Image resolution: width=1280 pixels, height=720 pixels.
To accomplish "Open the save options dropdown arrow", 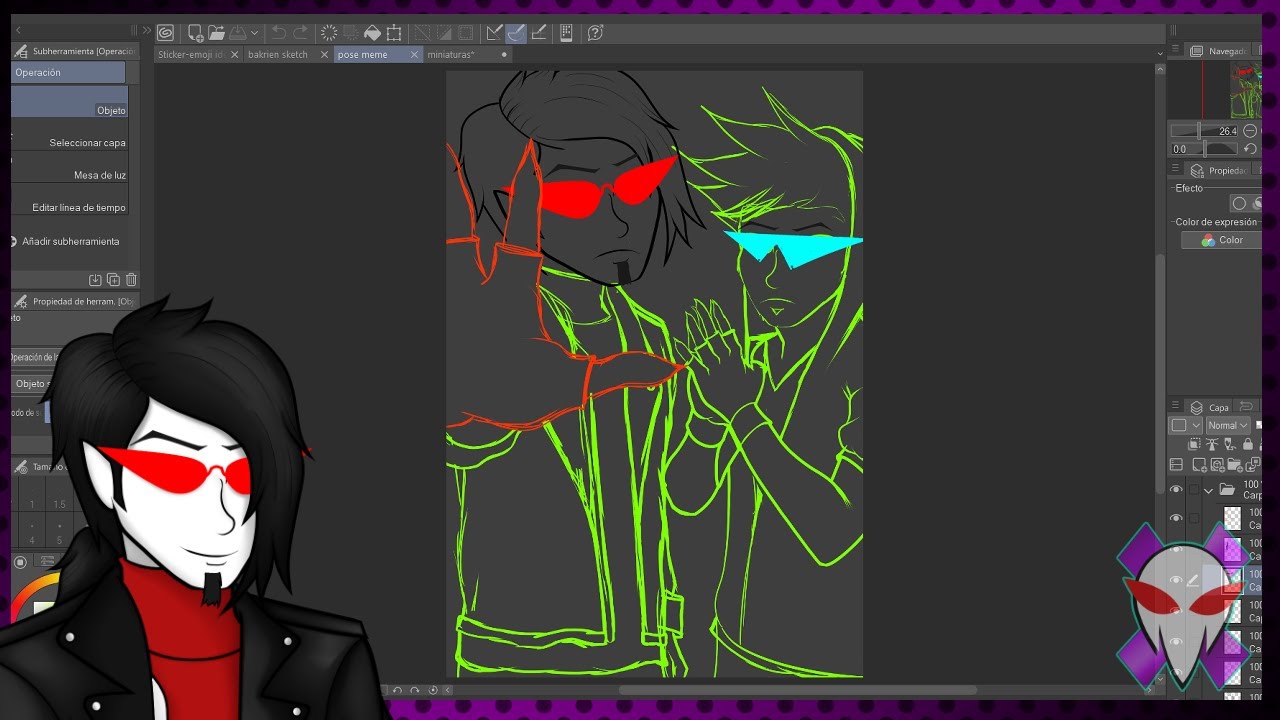I will [x=254, y=33].
